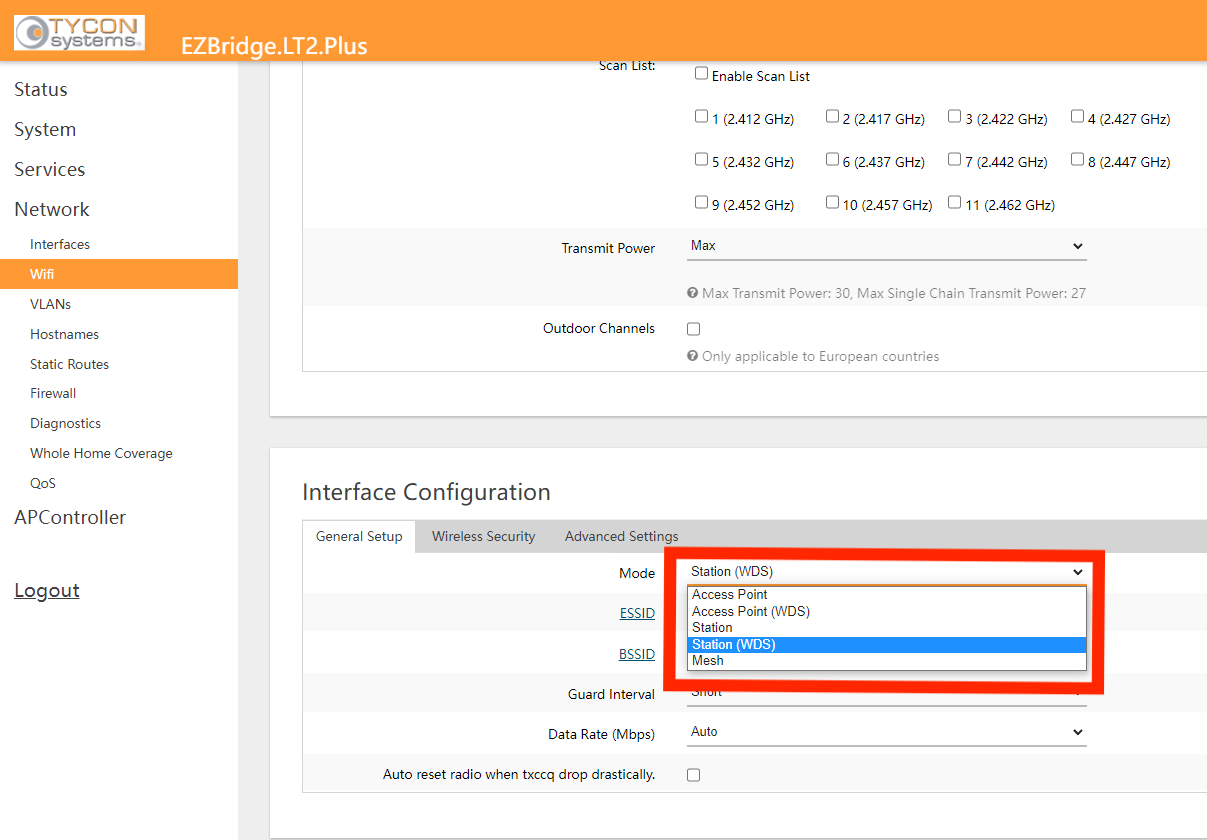The width and height of the screenshot is (1207, 840).
Task: Click the Logout link
Action: 47,591
